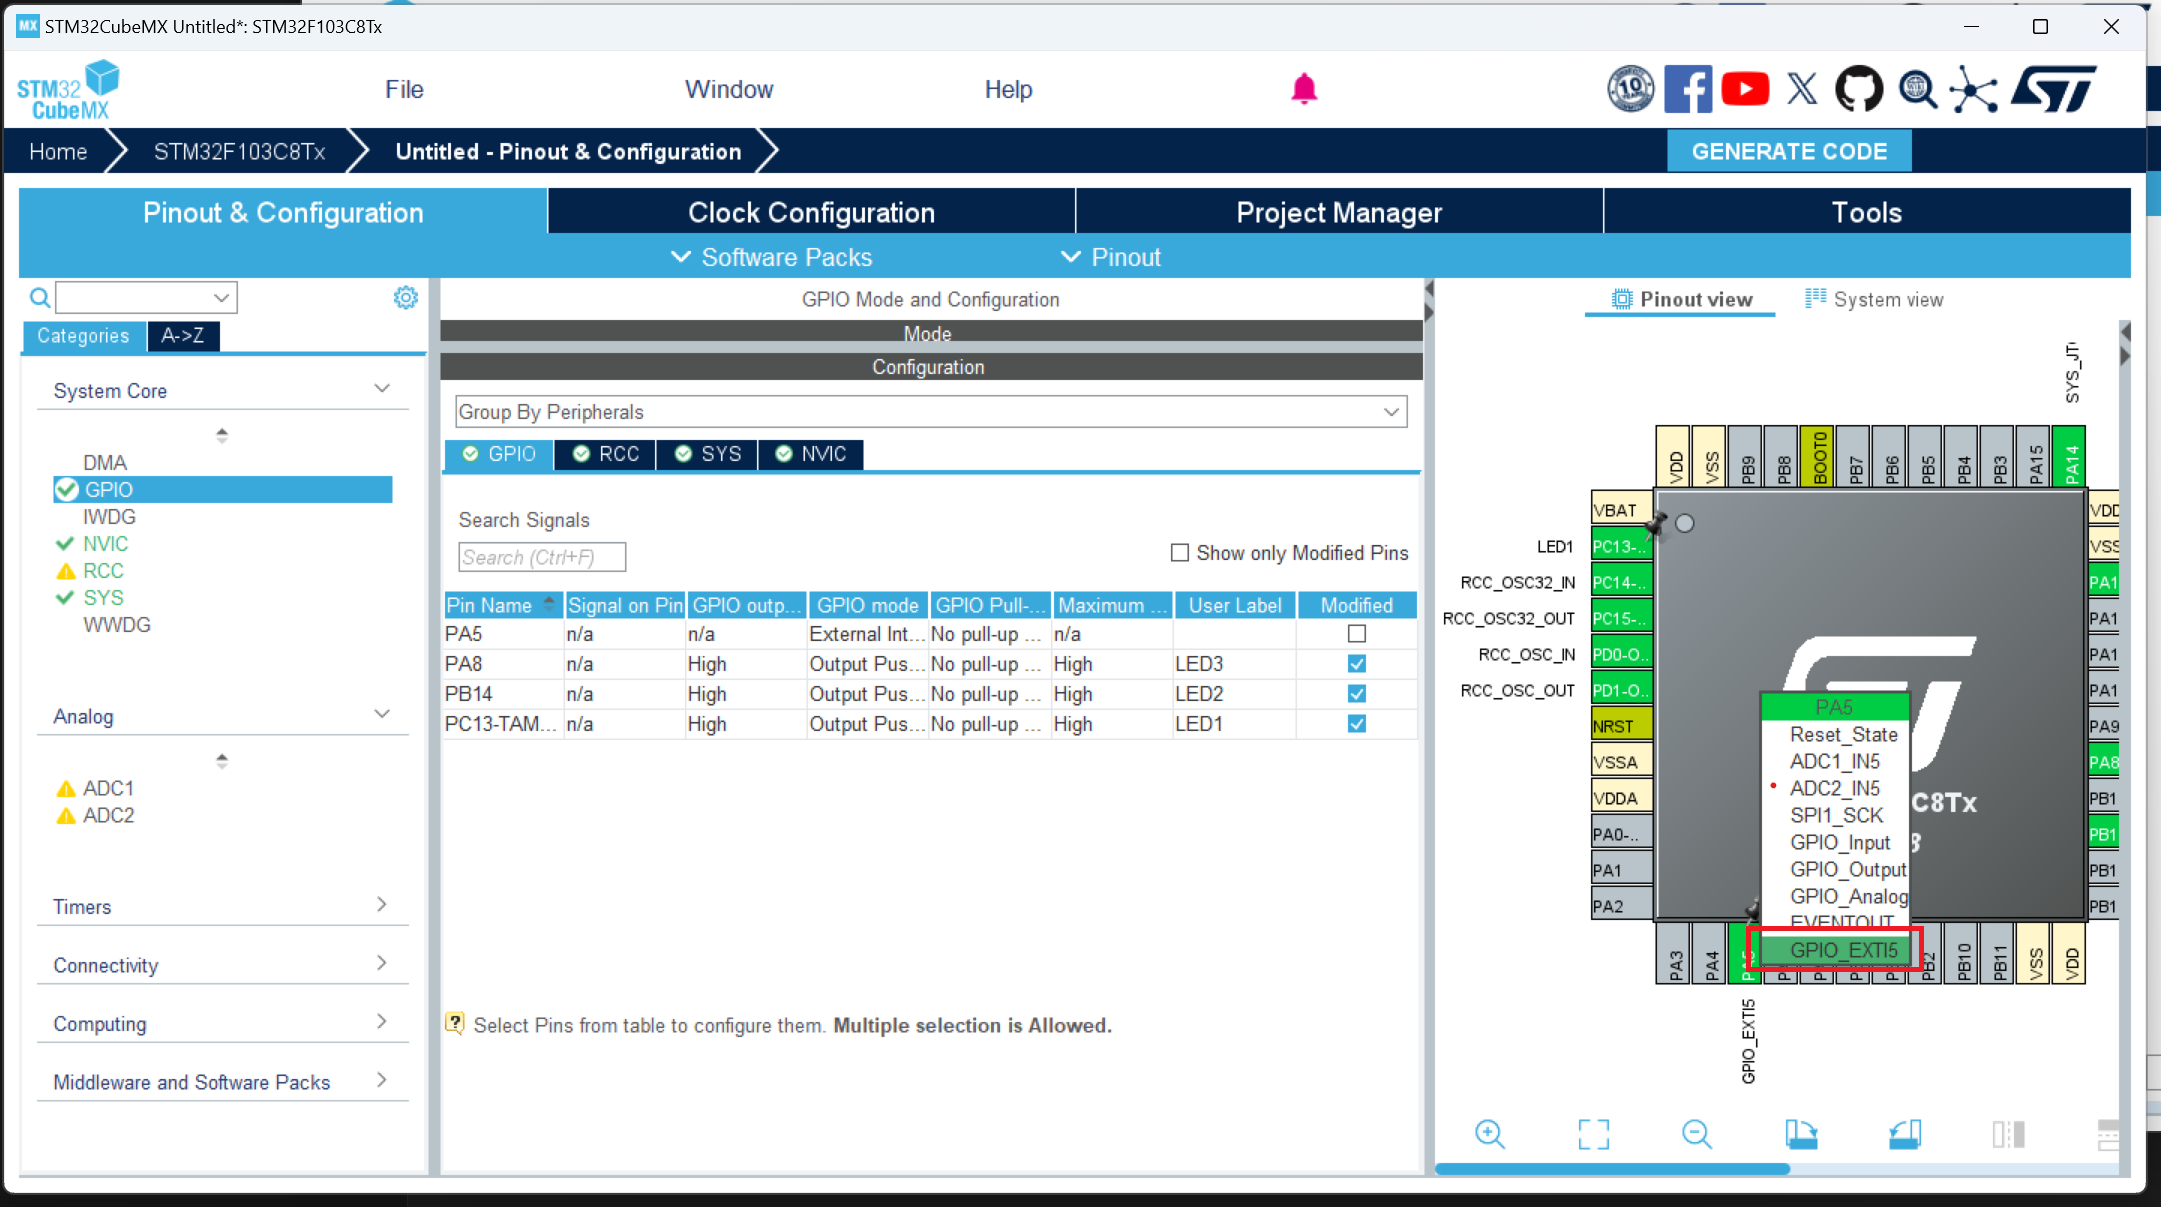Open the settings gear above categories
2161x1207 pixels.
pos(405,298)
